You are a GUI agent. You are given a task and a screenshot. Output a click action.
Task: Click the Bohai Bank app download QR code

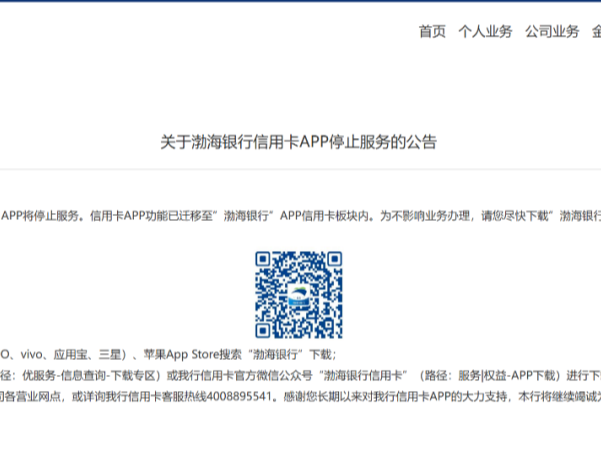coord(299,295)
